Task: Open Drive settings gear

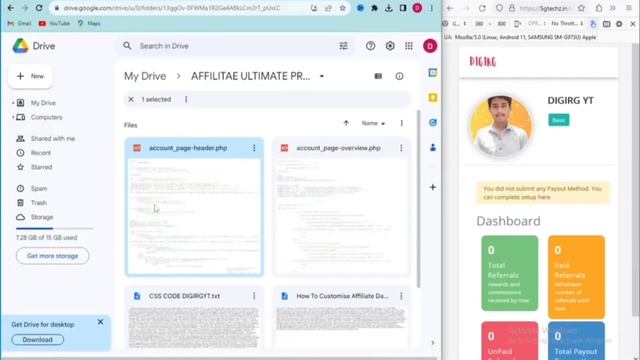Action: pyautogui.click(x=390, y=46)
